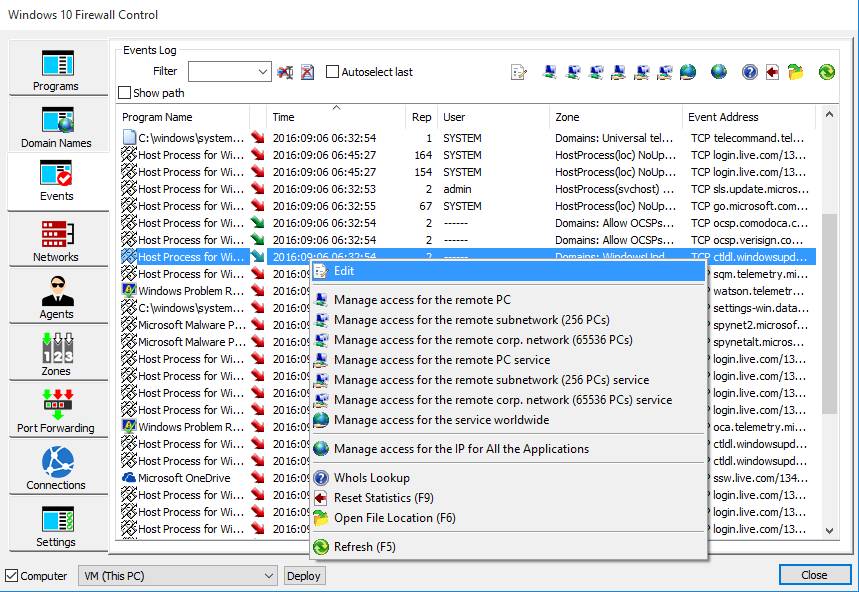Viewport: 859px width, 592px height.
Task: Click the Deploy button
Action: 303,576
